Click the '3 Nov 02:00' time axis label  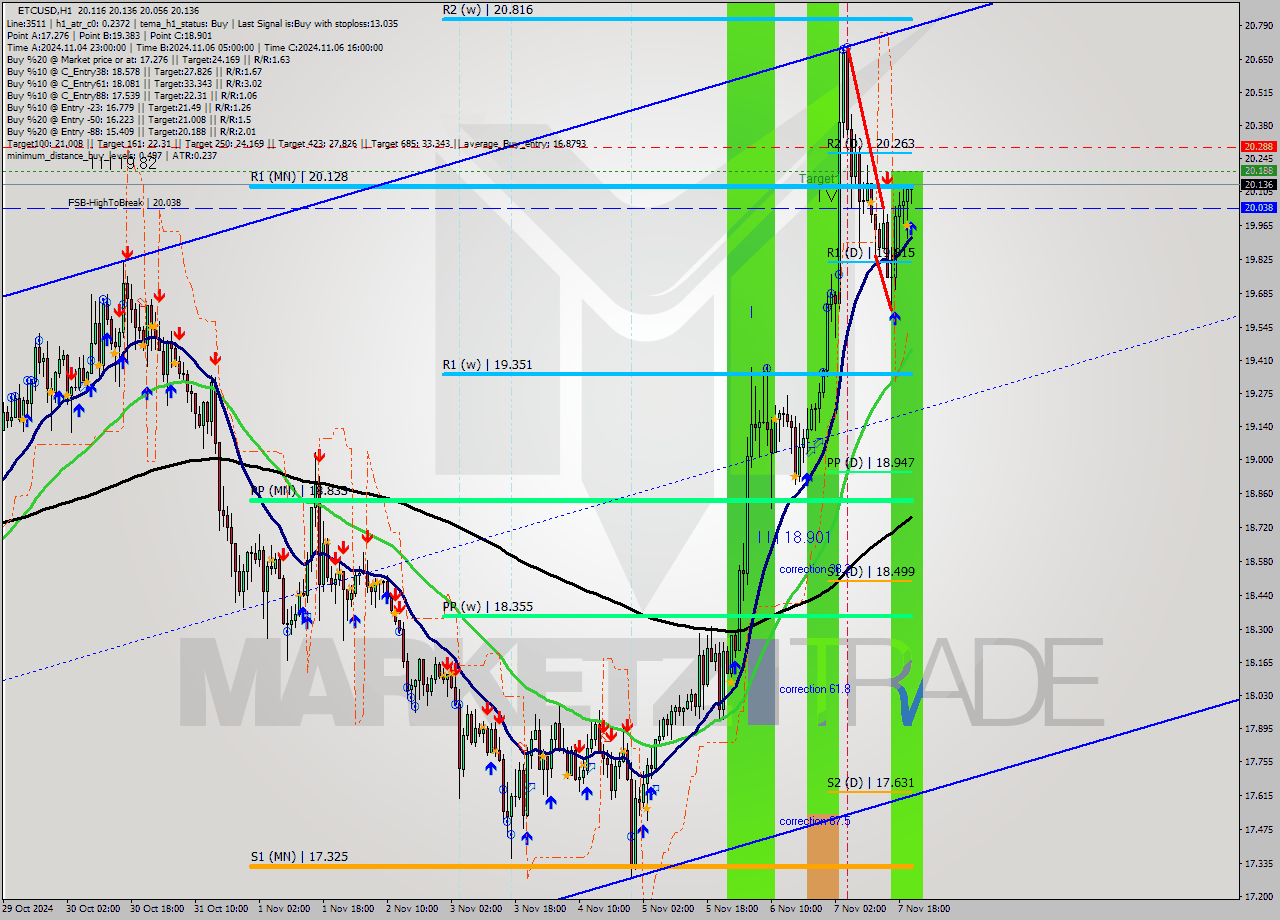[475, 909]
